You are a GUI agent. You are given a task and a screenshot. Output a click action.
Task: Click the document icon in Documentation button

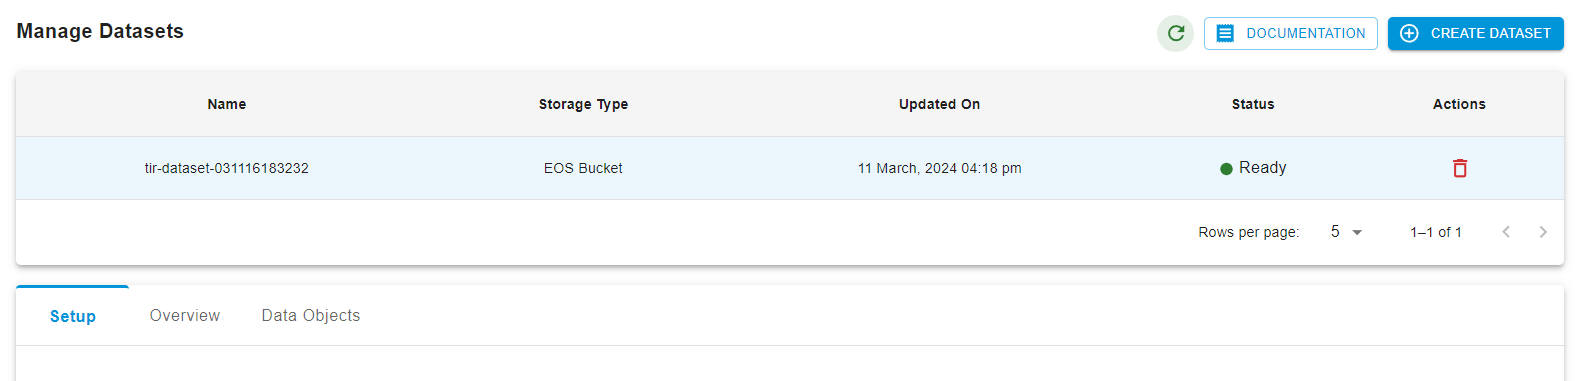(x=1225, y=33)
